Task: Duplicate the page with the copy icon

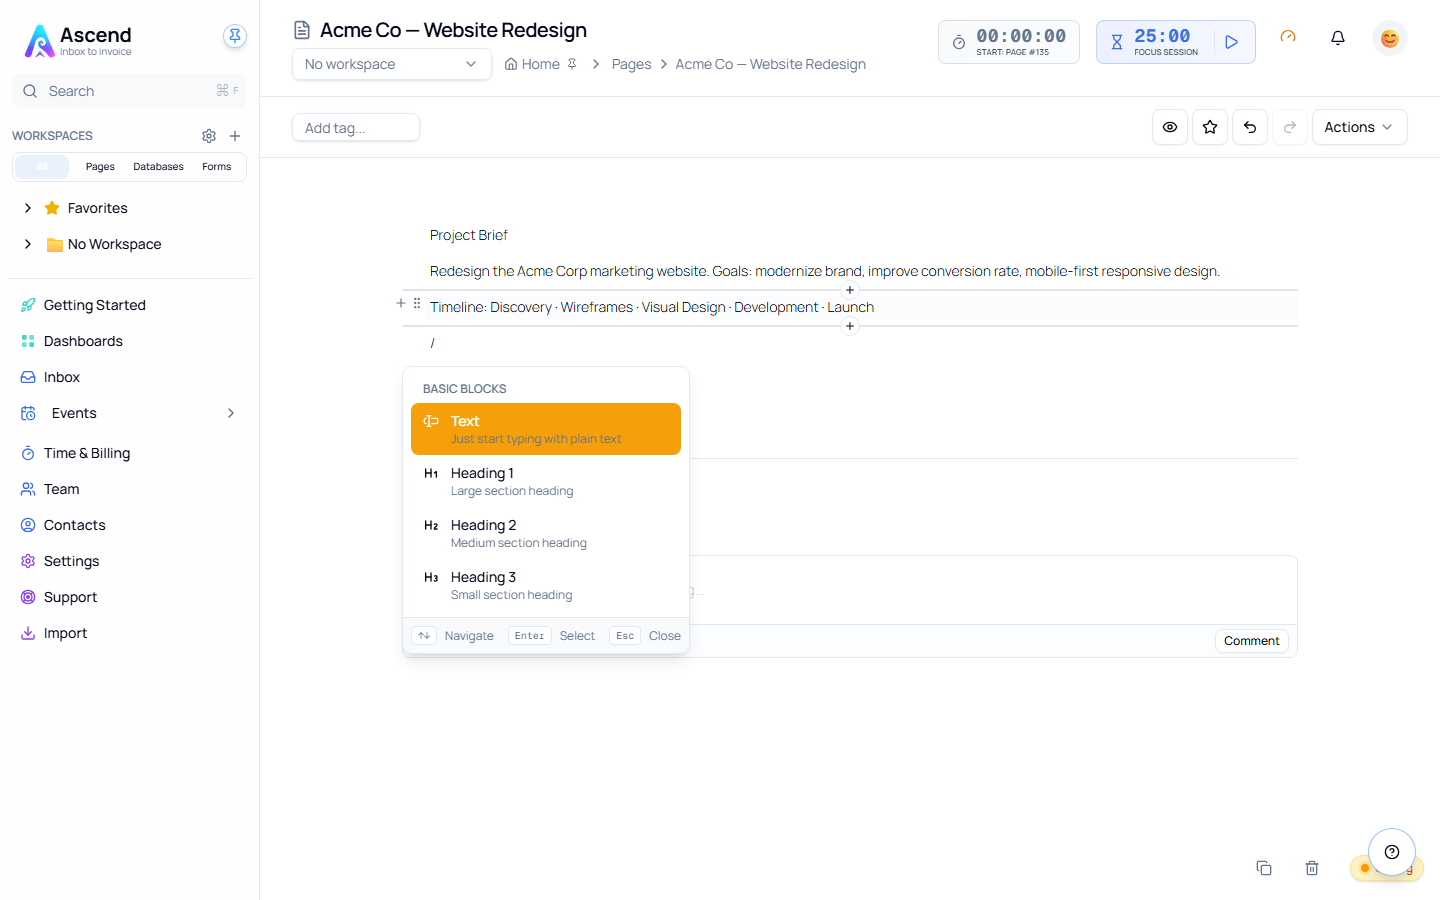Action: coord(1264,868)
